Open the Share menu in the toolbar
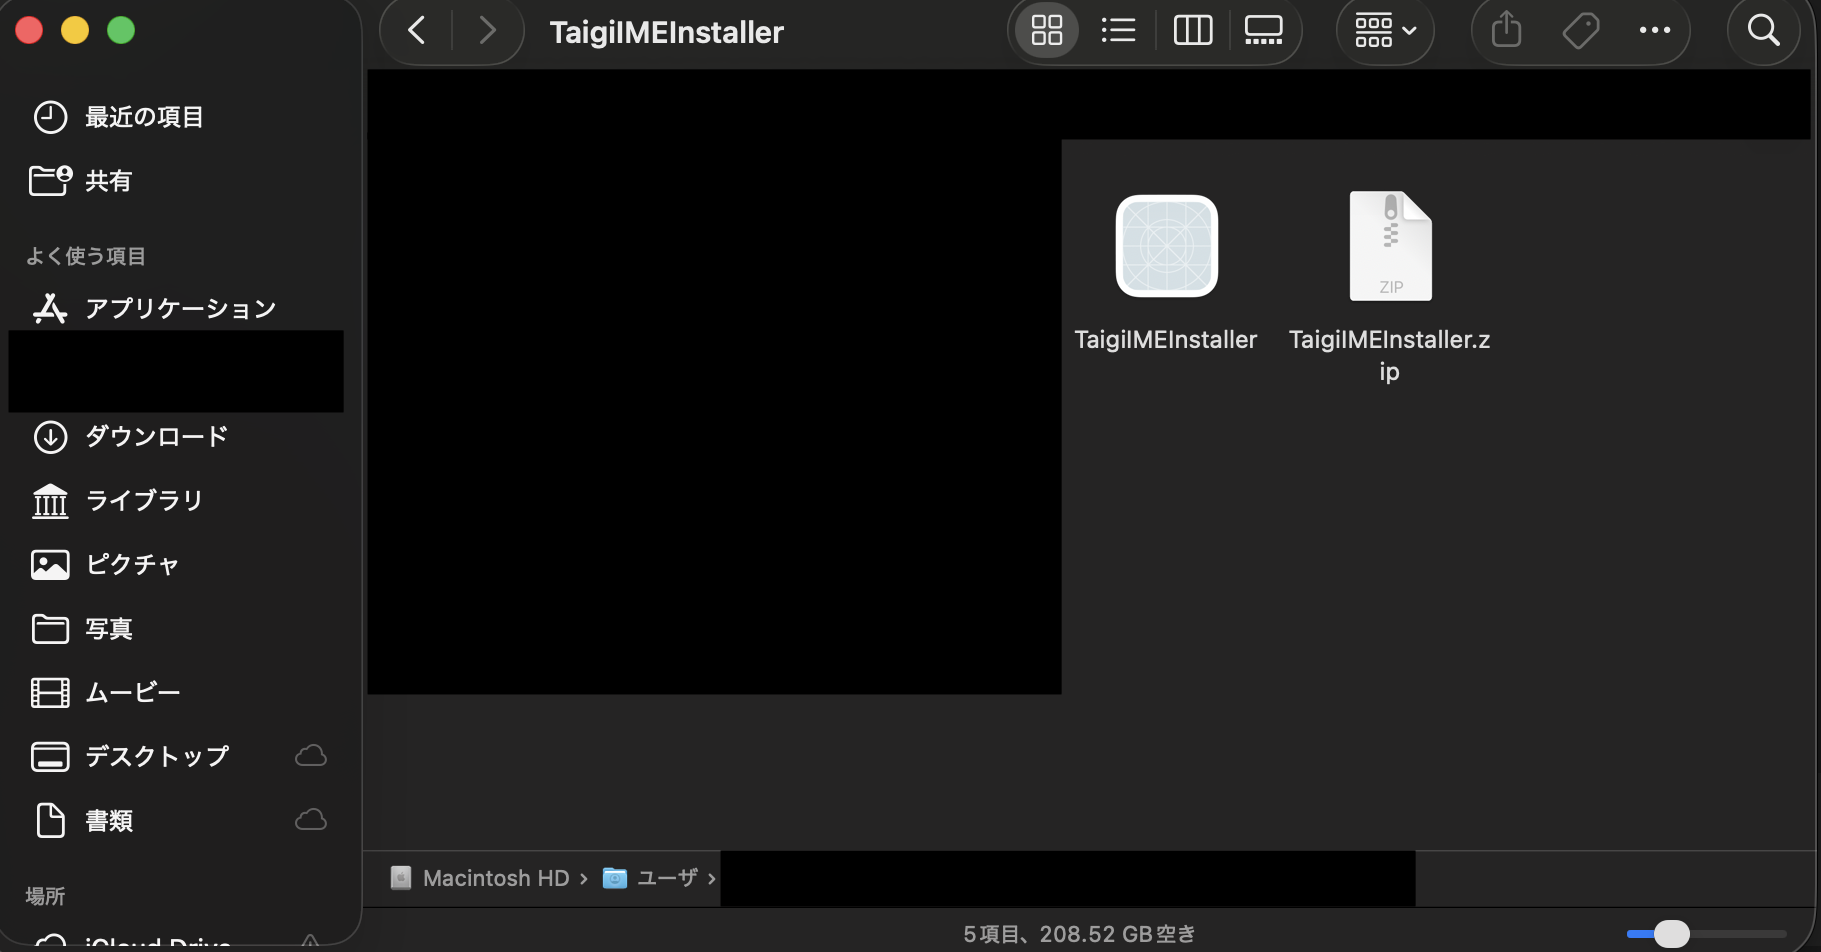 click(1505, 30)
